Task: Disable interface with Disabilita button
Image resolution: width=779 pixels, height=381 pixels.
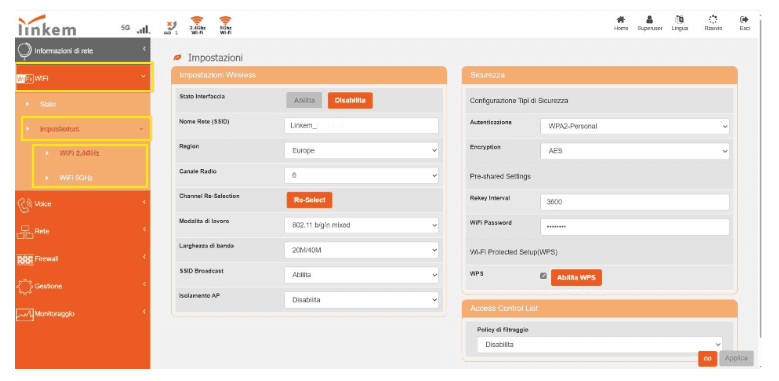Action: coord(350,100)
